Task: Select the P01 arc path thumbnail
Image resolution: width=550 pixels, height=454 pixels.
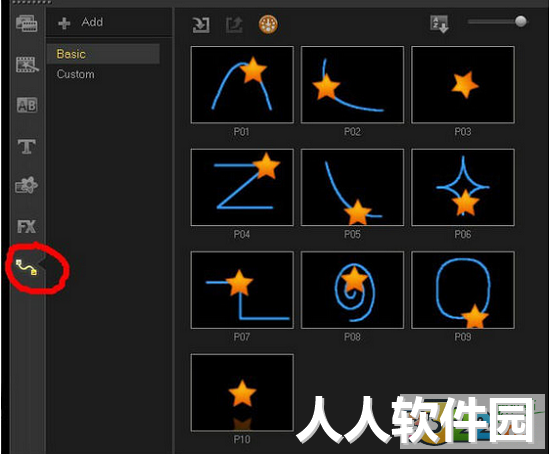Action: [242, 85]
